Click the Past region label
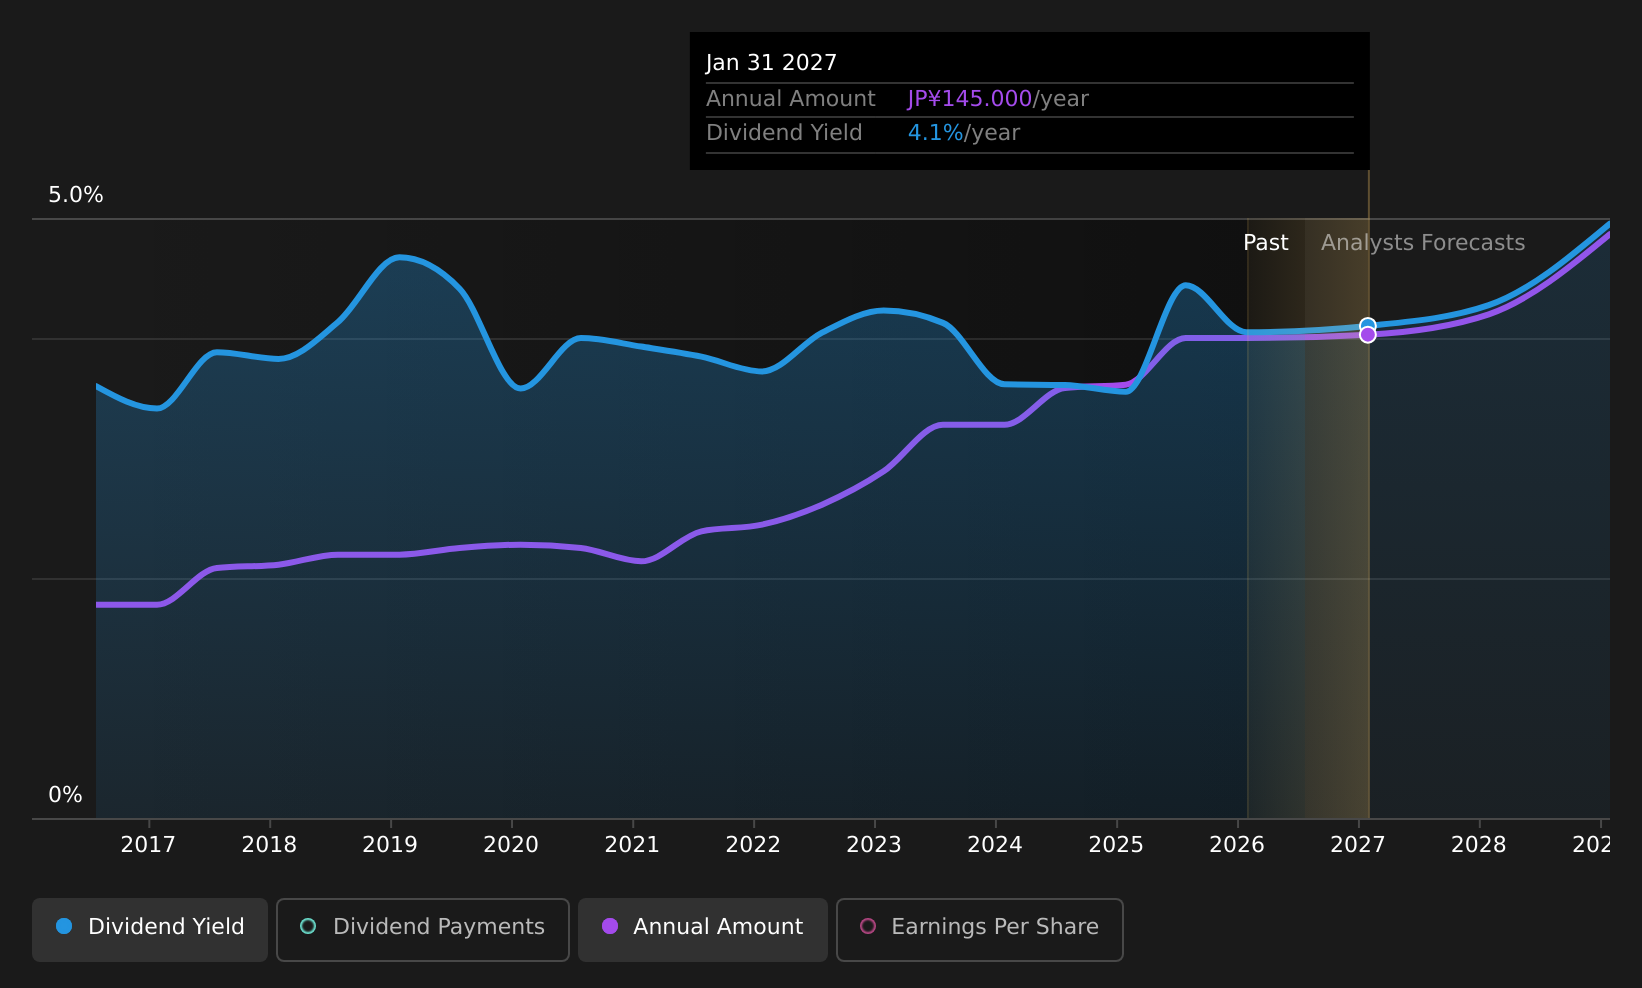The image size is (1642, 988). click(1266, 243)
